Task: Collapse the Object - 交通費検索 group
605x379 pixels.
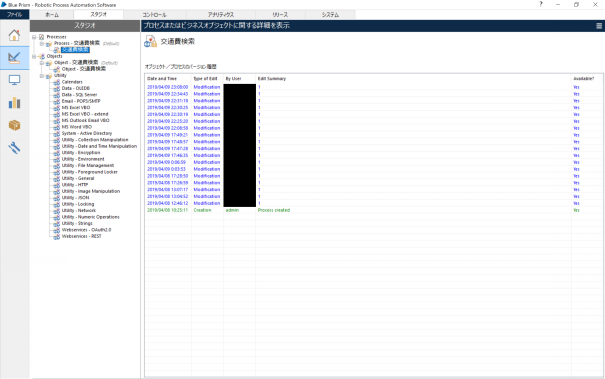Action: (42, 63)
